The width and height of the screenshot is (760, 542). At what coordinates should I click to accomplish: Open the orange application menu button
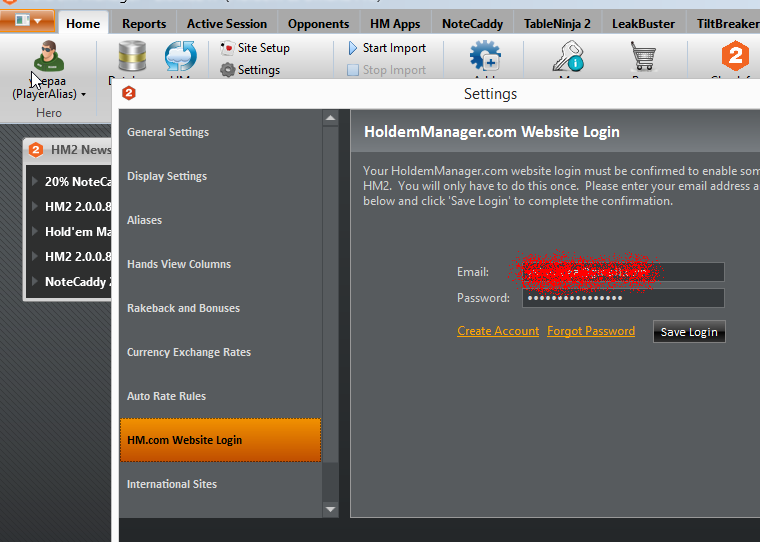(27, 21)
